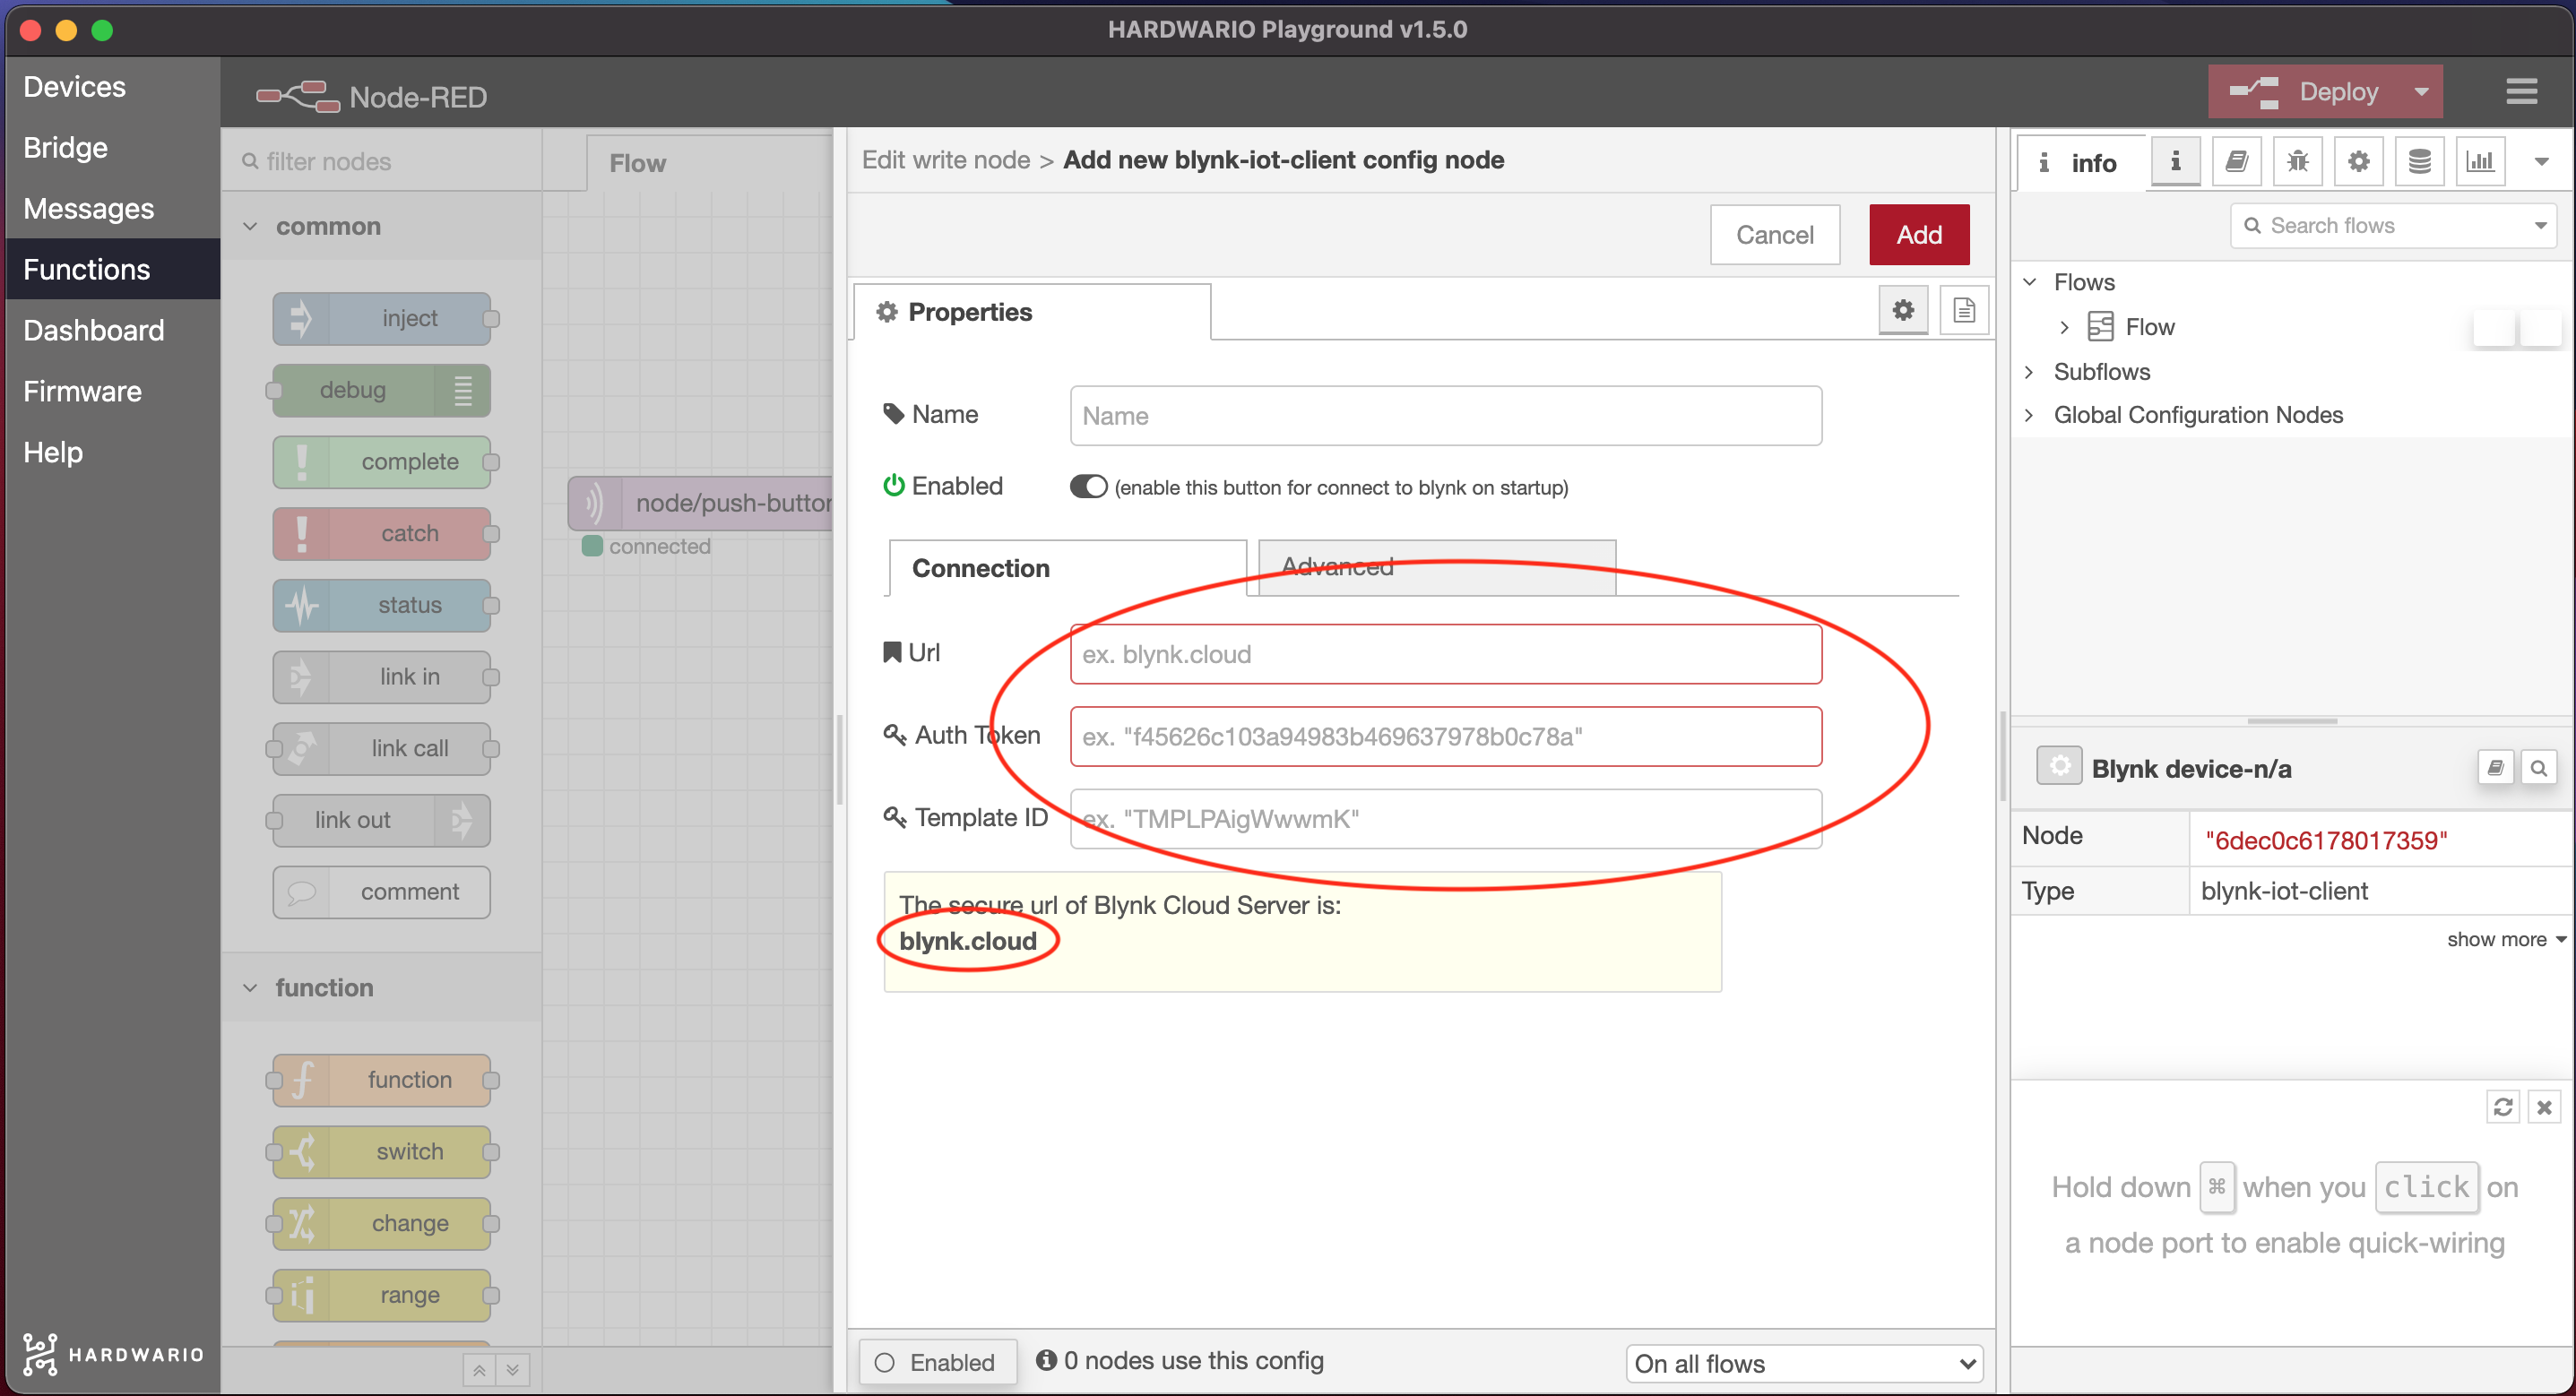
Task: Click the red Add button
Action: [1918, 235]
